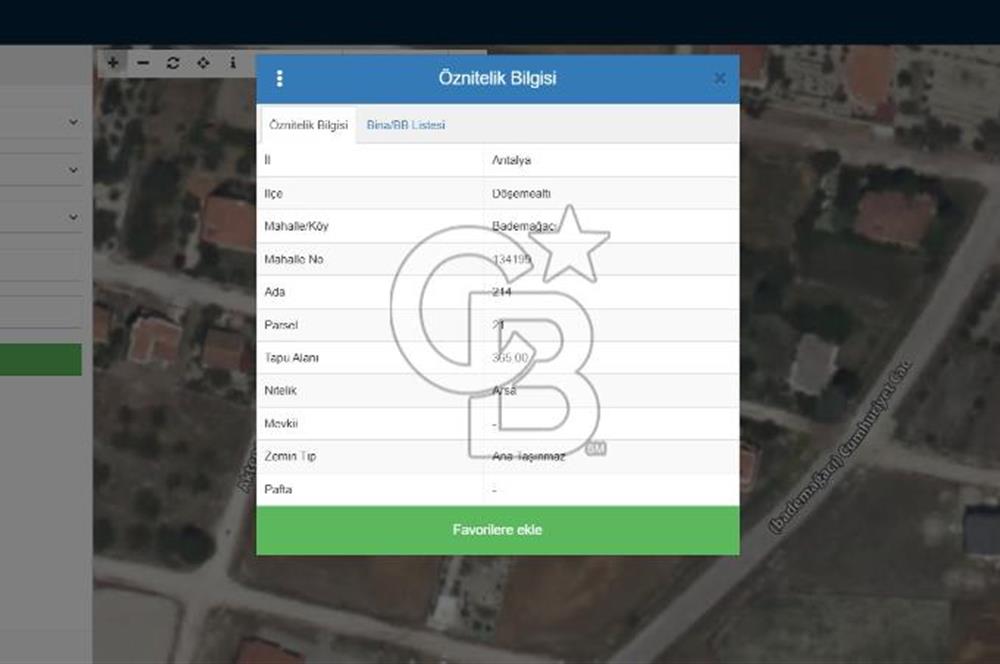Close the Öznitelik Bilgisi dialog
1000x664 pixels.
click(719, 79)
